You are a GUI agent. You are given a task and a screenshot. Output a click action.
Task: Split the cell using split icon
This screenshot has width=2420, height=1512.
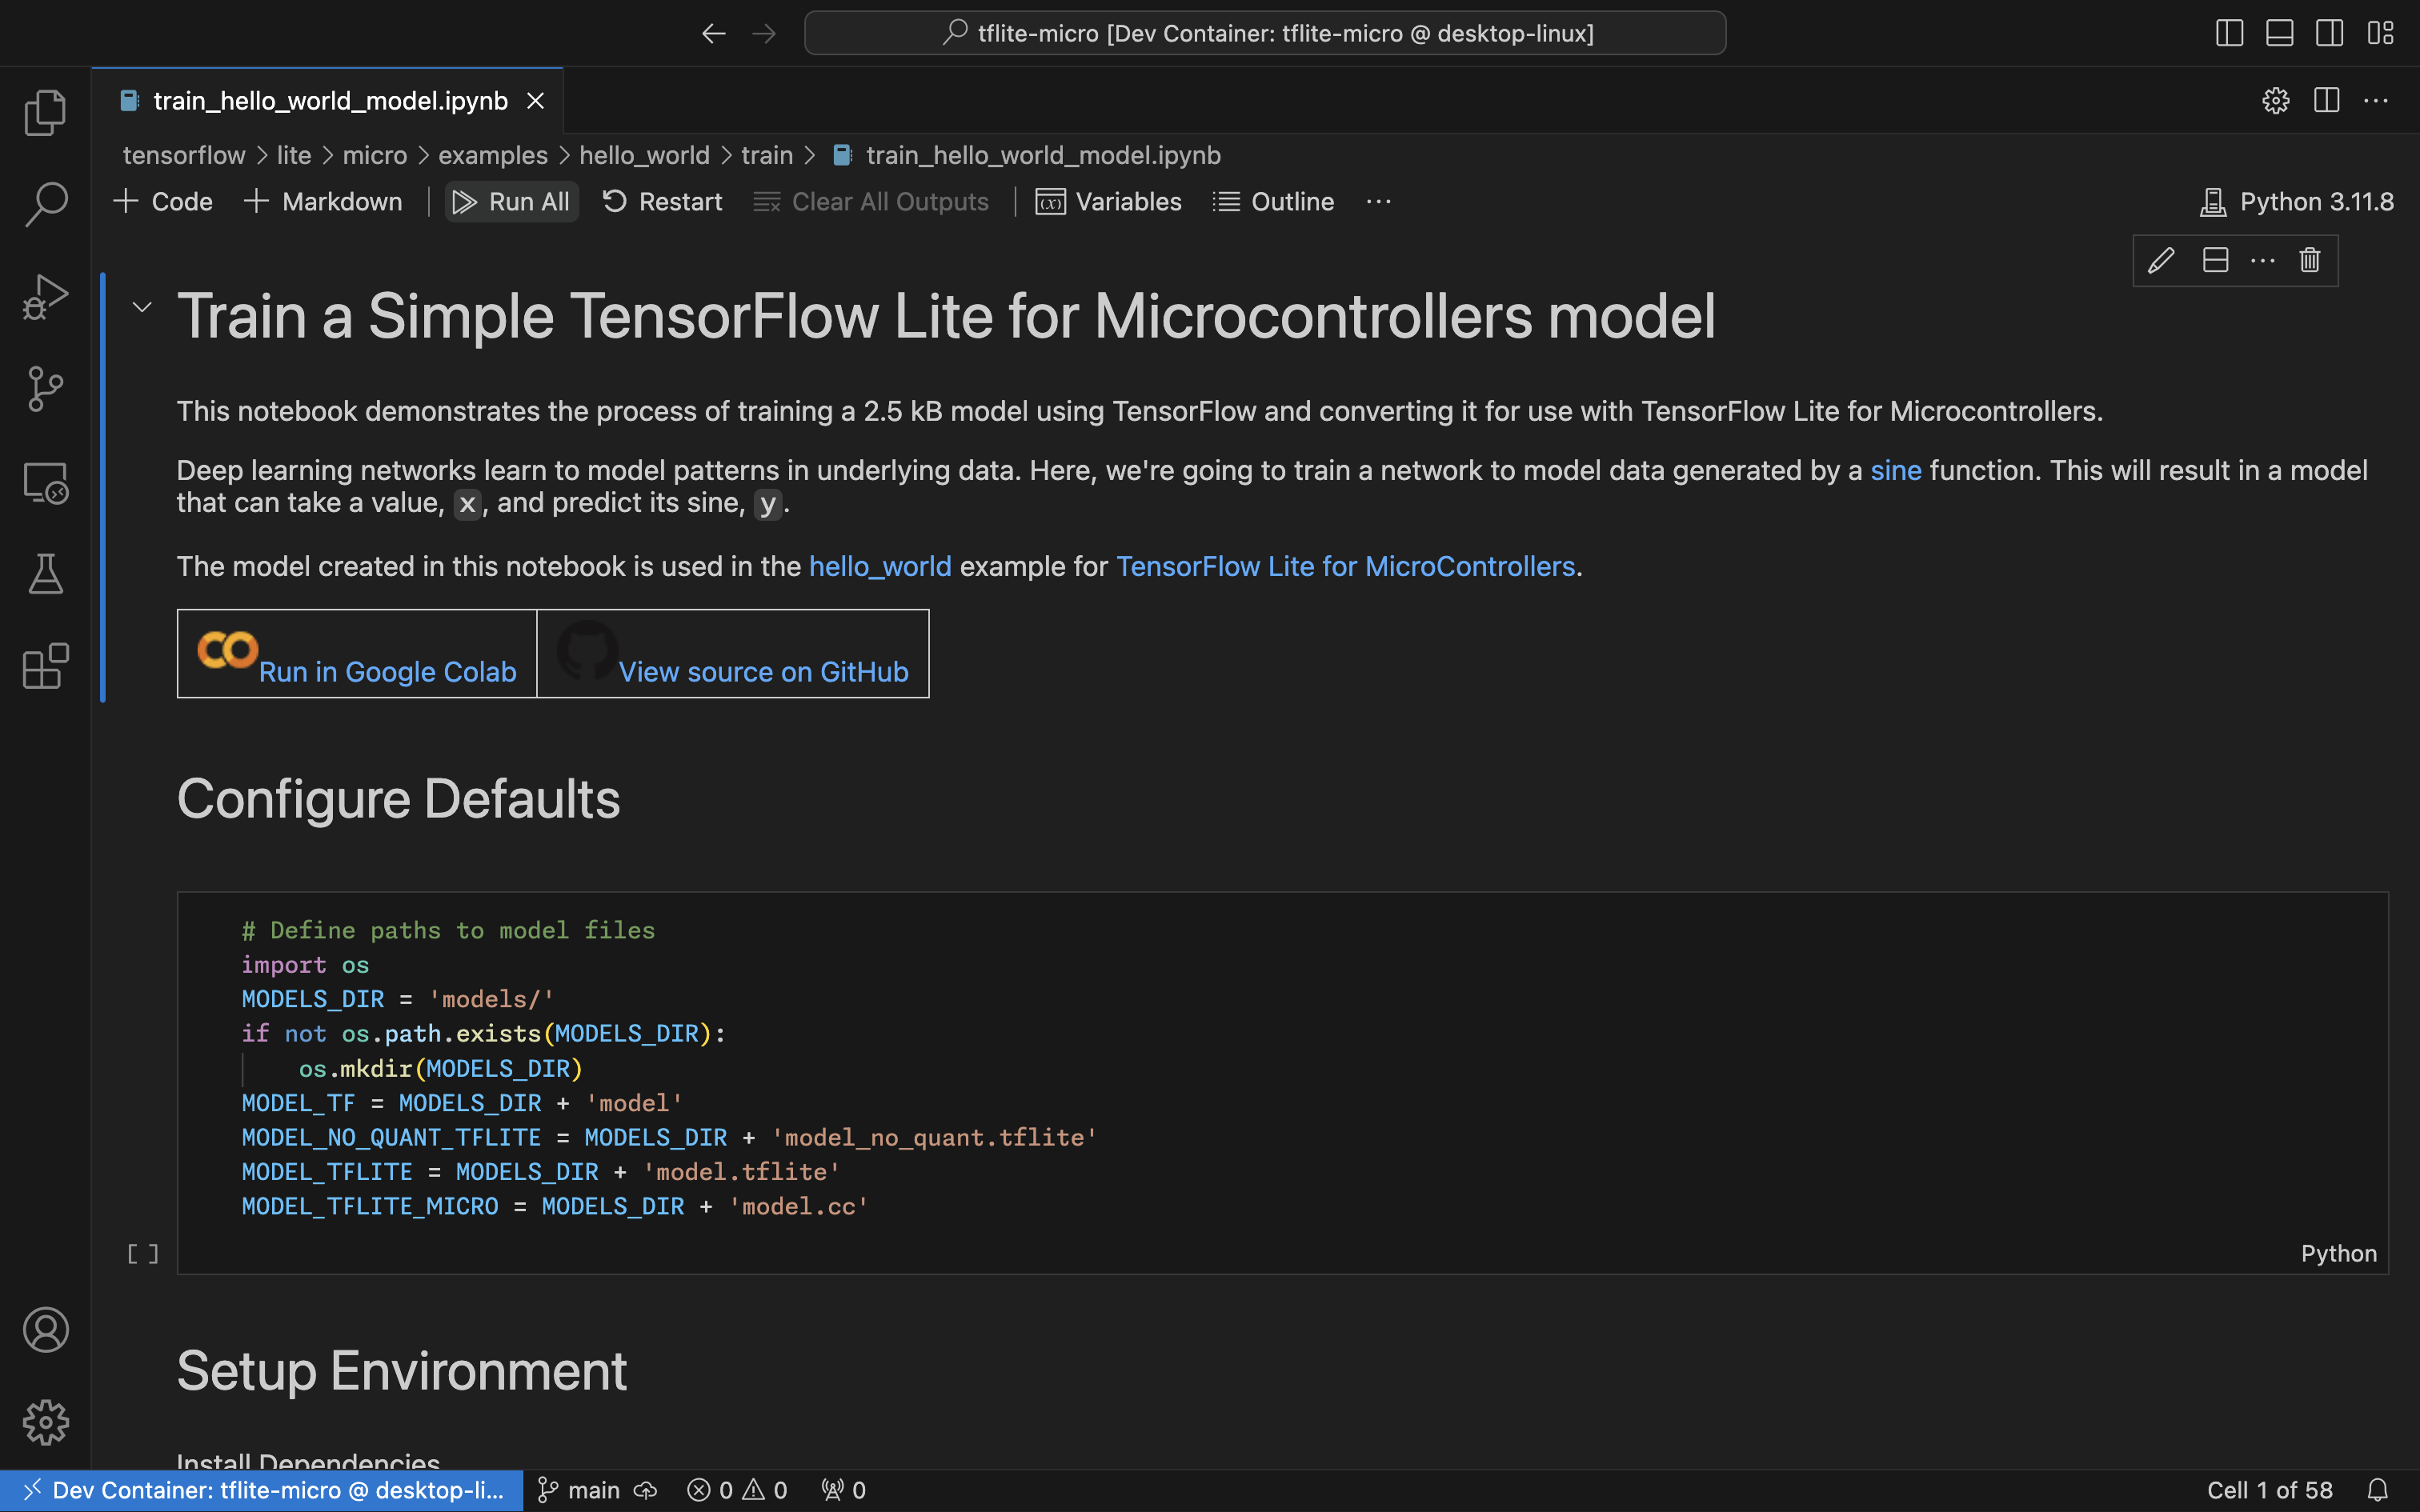2216,261
